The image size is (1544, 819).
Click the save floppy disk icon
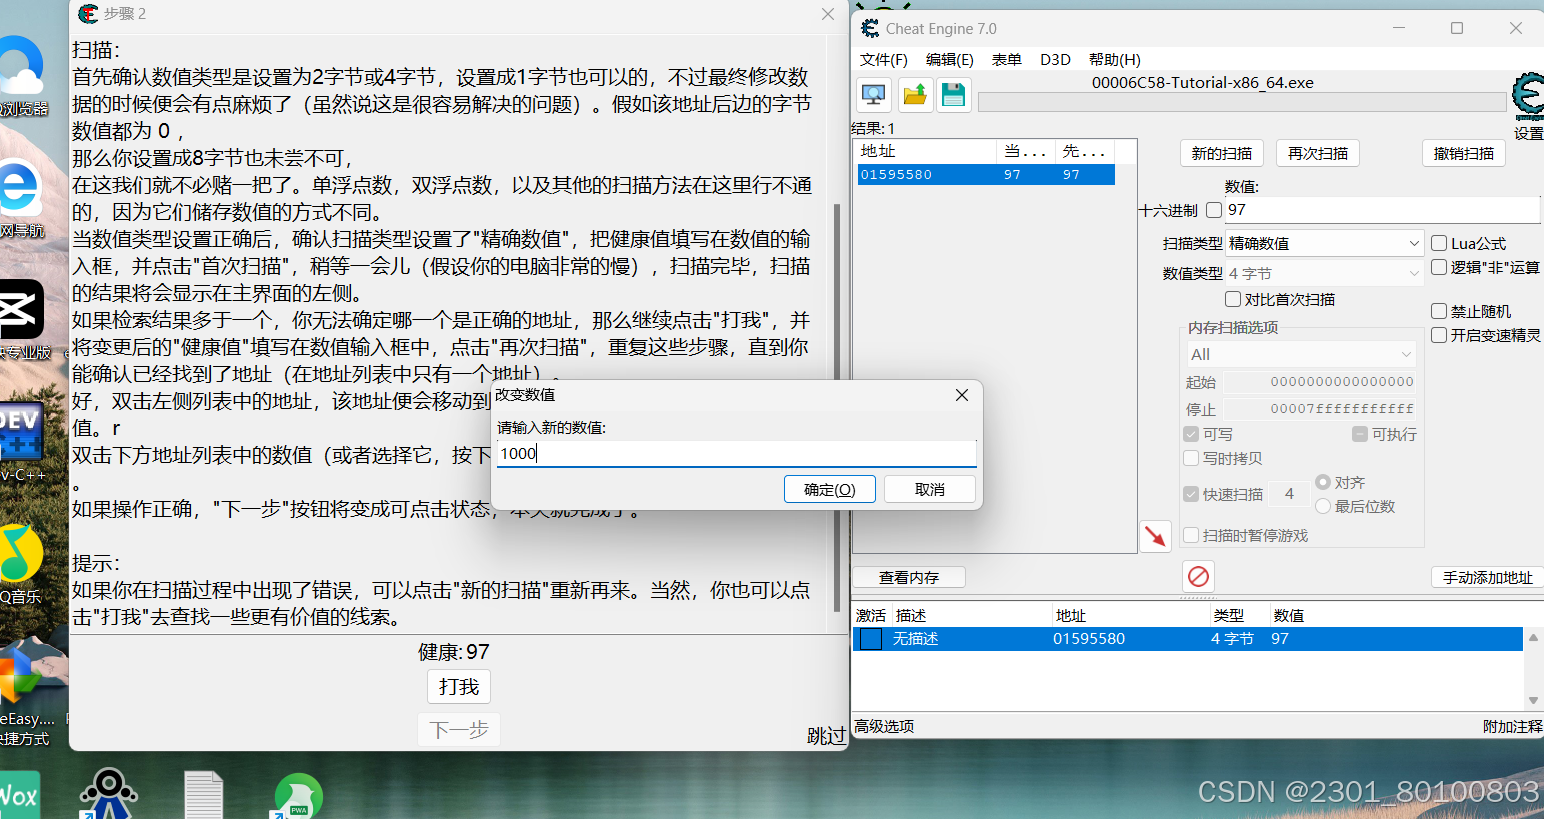click(954, 95)
